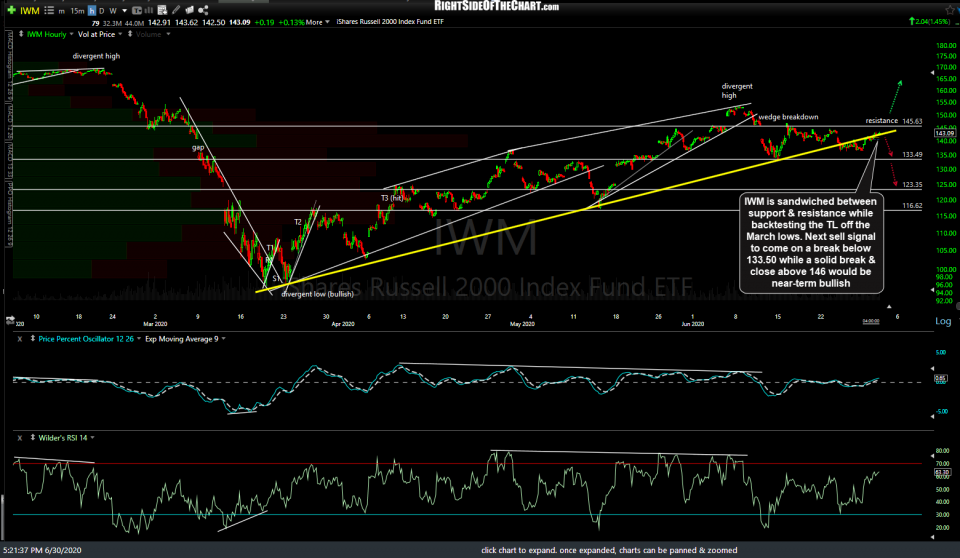
Task: Click the share chart icon
Action: pos(203,10)
